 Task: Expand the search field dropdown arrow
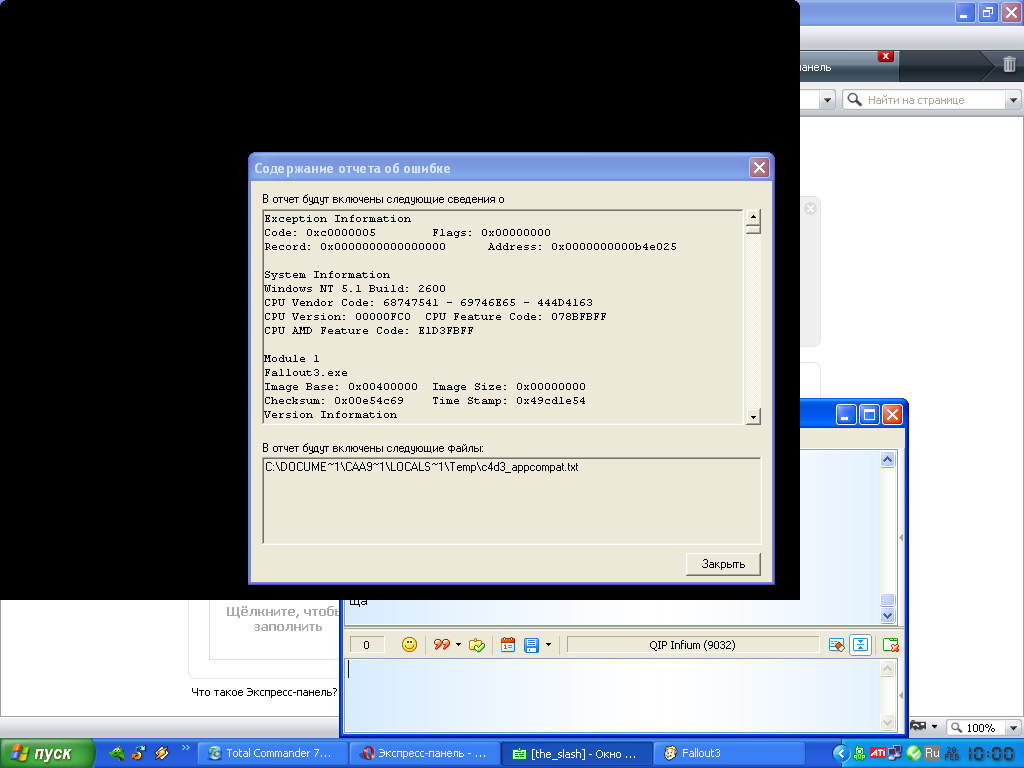1013,100
